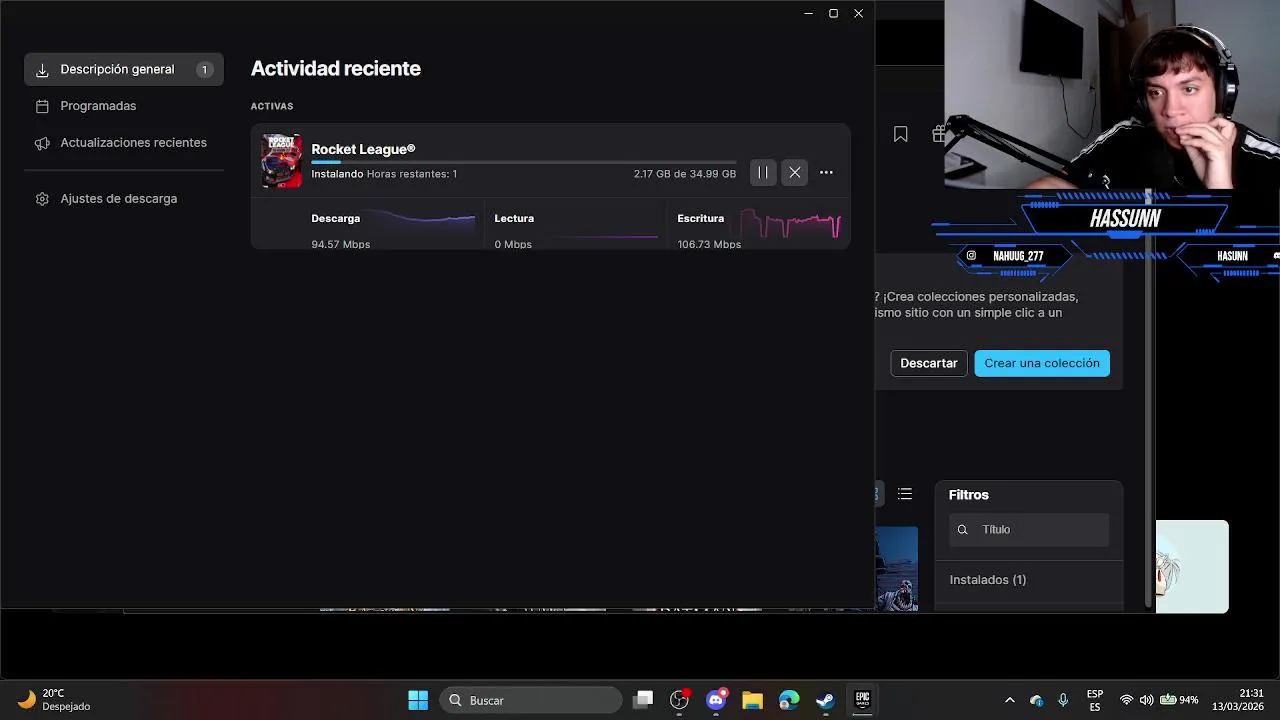The width and height of the screenshot is (1280, 720).
Task: Click the search icon in the Filtros box
Action: 963,530
